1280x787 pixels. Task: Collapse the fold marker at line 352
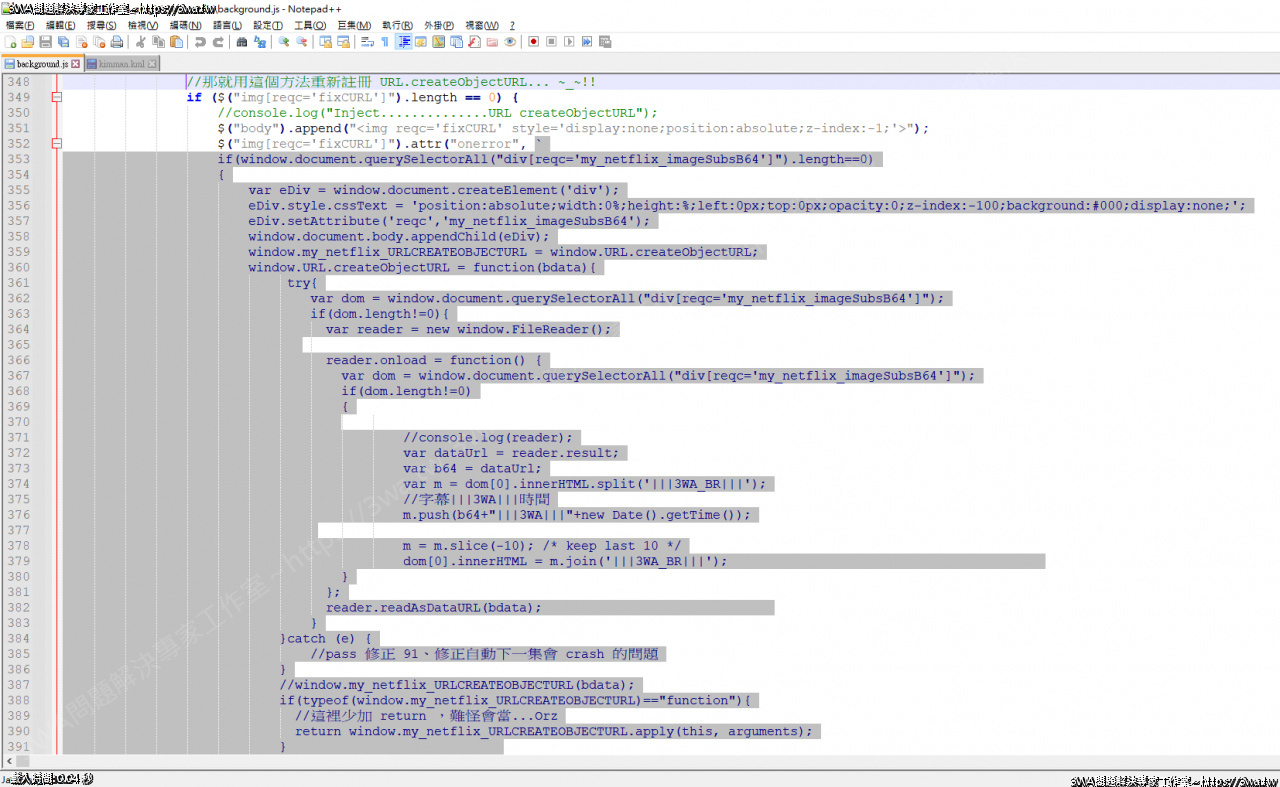click(x=56, y=145)
